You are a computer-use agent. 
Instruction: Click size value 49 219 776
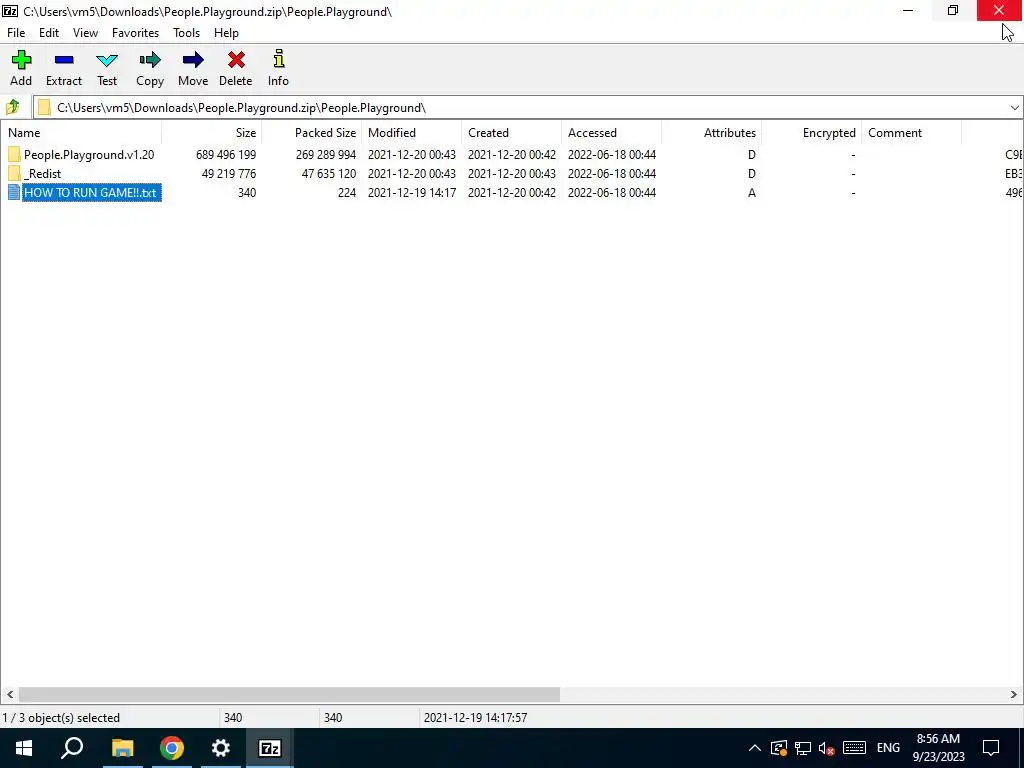click(229, 174)
